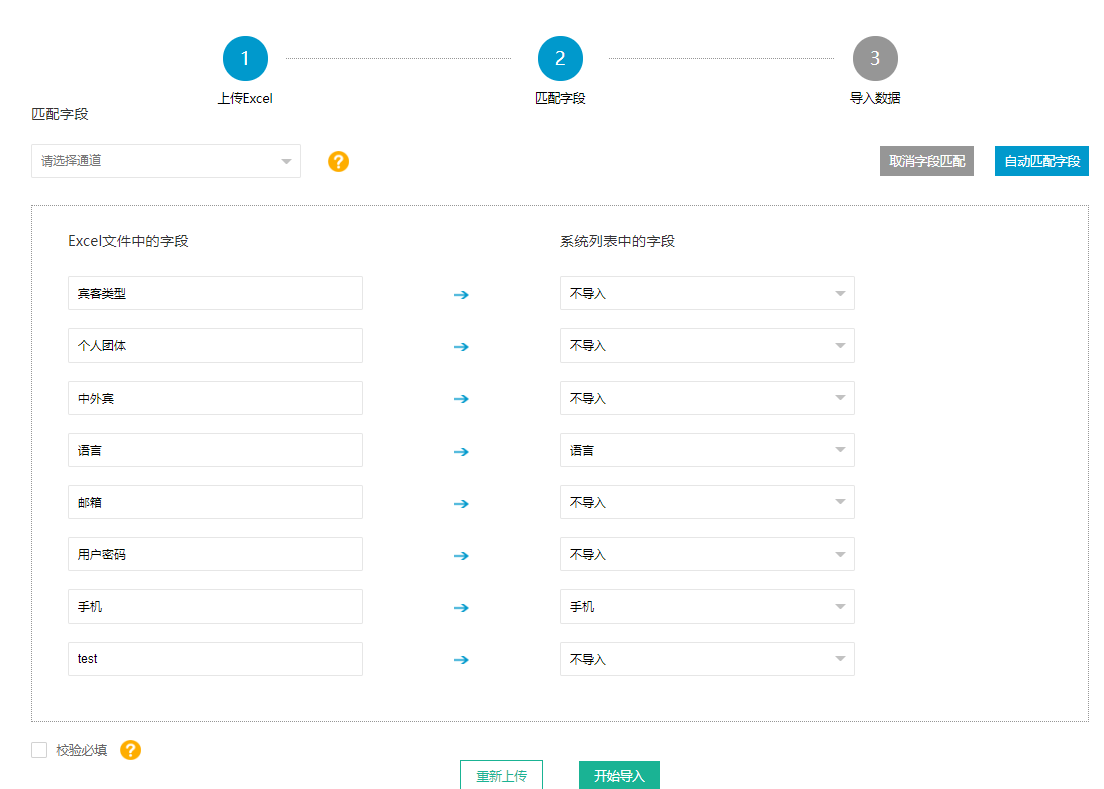Click the arrow icon in 宾客类型 row

point(461,295)
